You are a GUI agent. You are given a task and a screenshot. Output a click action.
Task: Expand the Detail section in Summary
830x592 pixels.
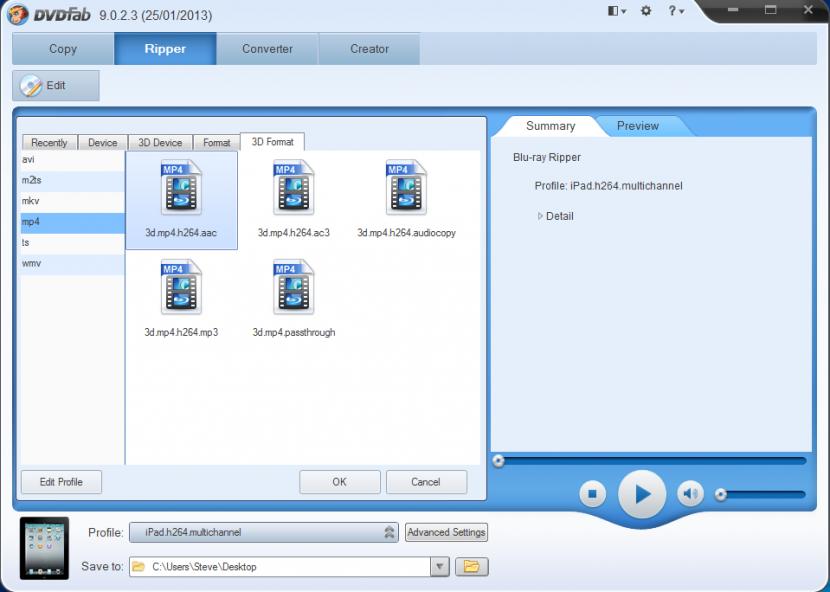point(555,216)
